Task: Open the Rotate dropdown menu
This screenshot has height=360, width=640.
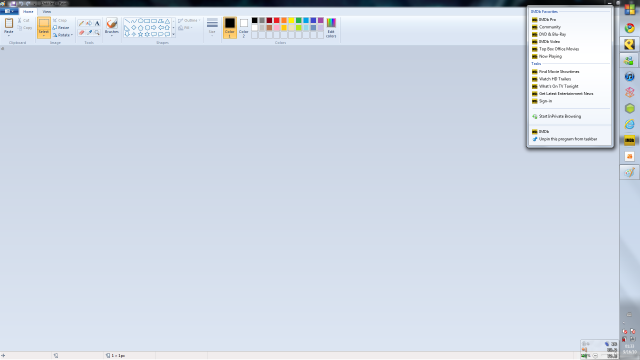Action: click(63, 35)
